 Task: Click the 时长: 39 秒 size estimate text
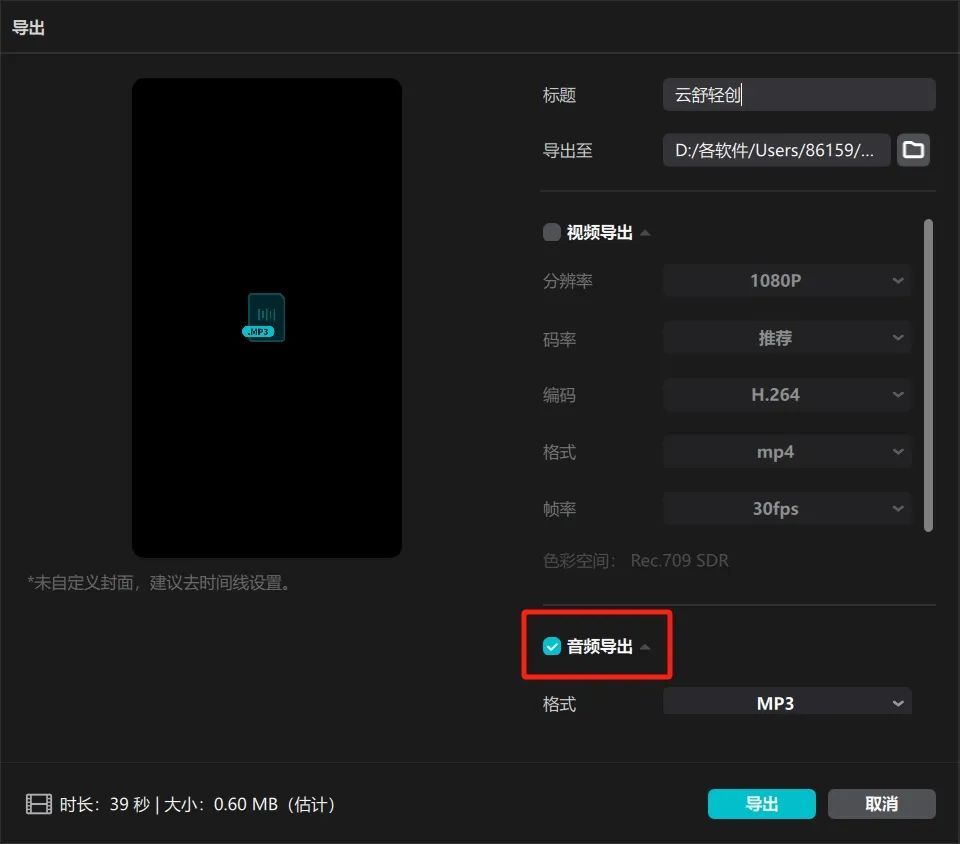pos(197,804)
